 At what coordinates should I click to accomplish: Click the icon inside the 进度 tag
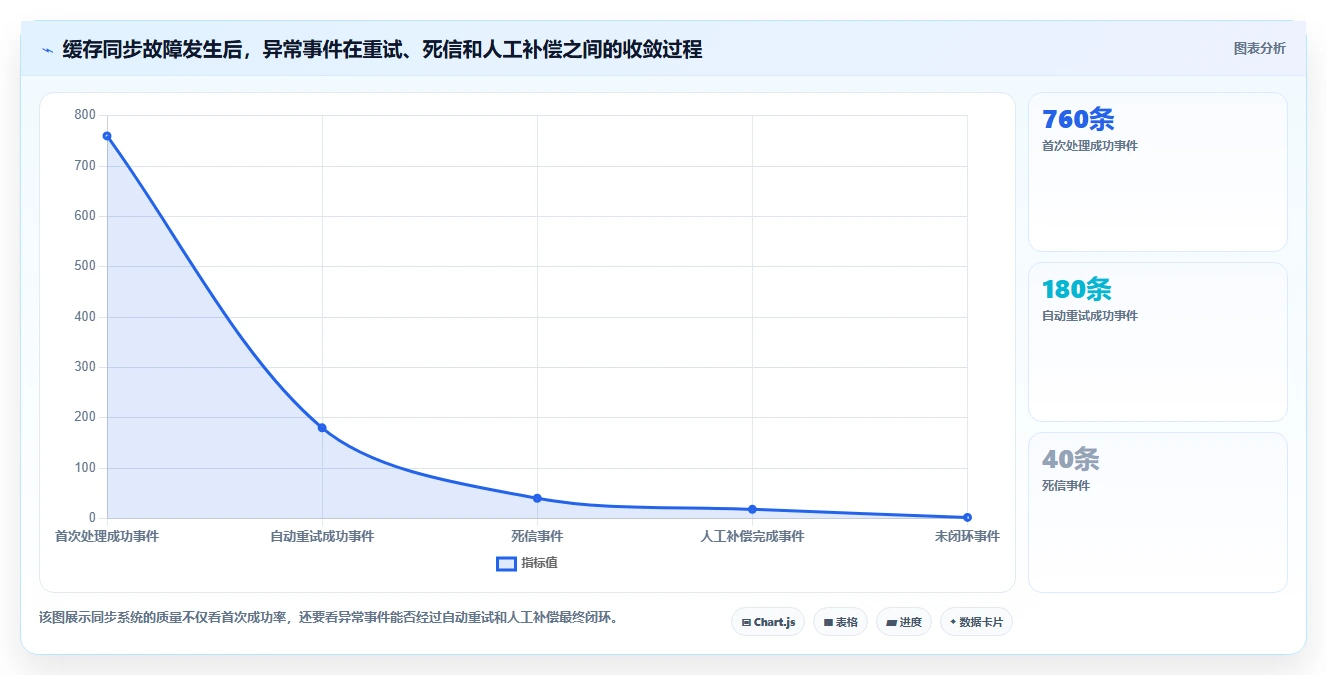(x=891, y=622)
